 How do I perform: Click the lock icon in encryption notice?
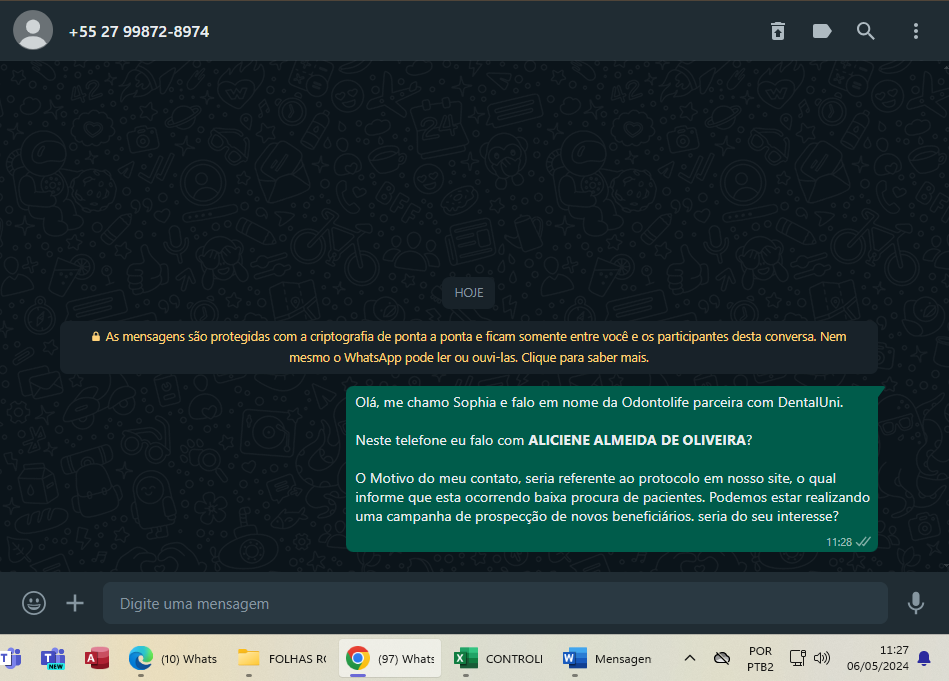(x=96, y=337)
